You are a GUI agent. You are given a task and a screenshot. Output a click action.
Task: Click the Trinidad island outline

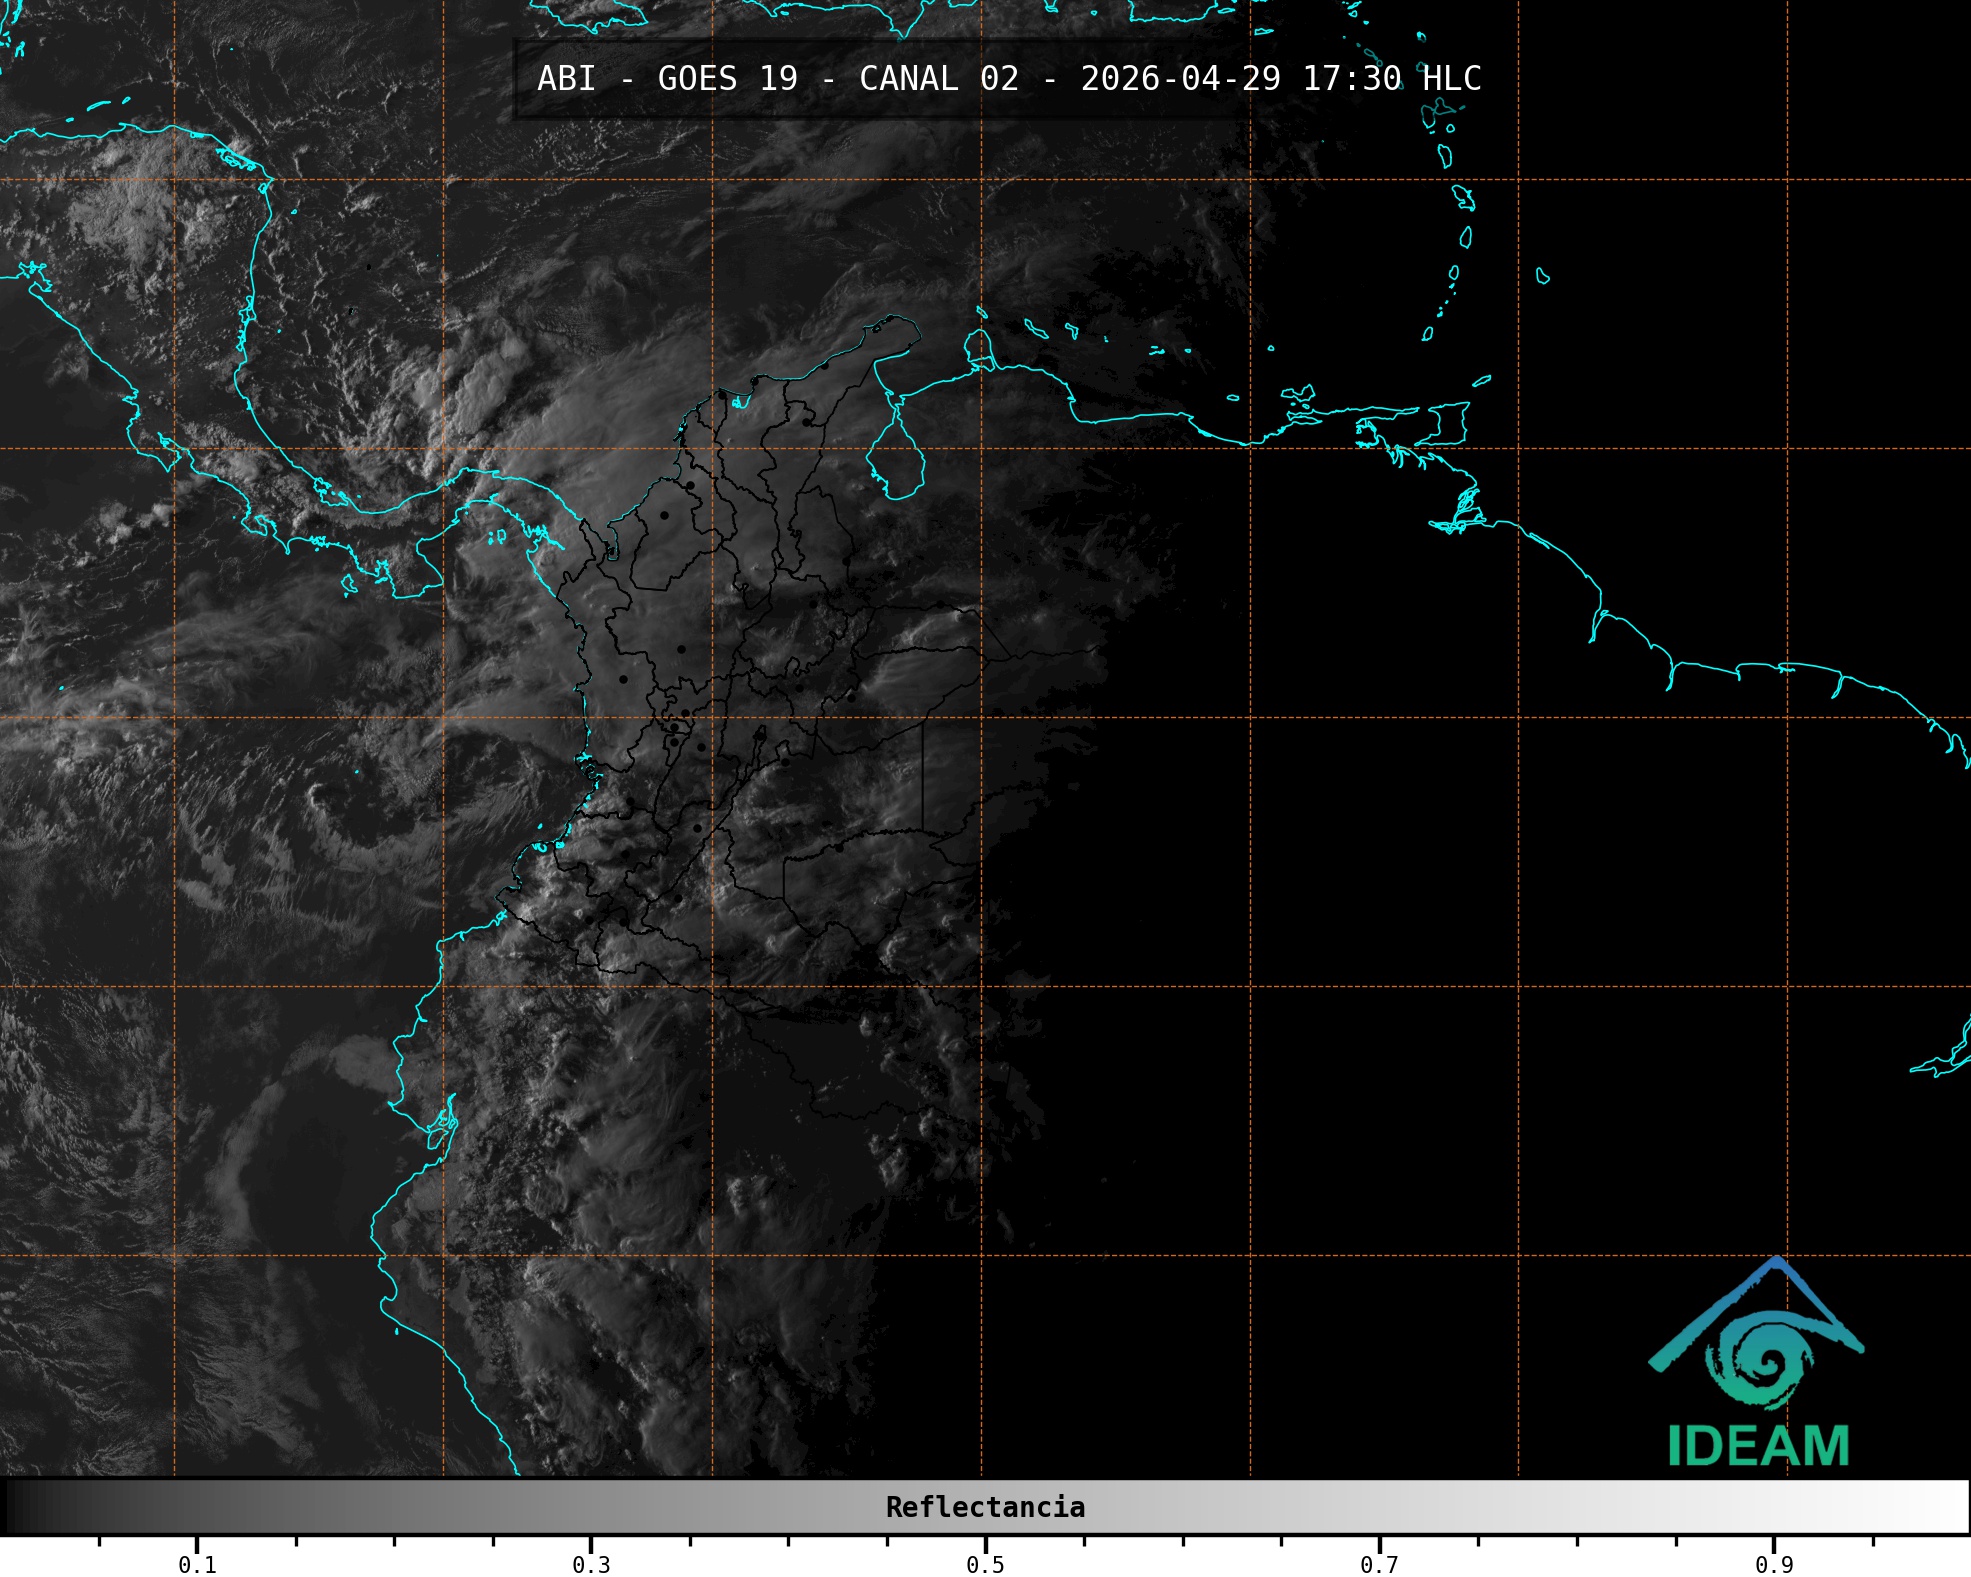1451,423
